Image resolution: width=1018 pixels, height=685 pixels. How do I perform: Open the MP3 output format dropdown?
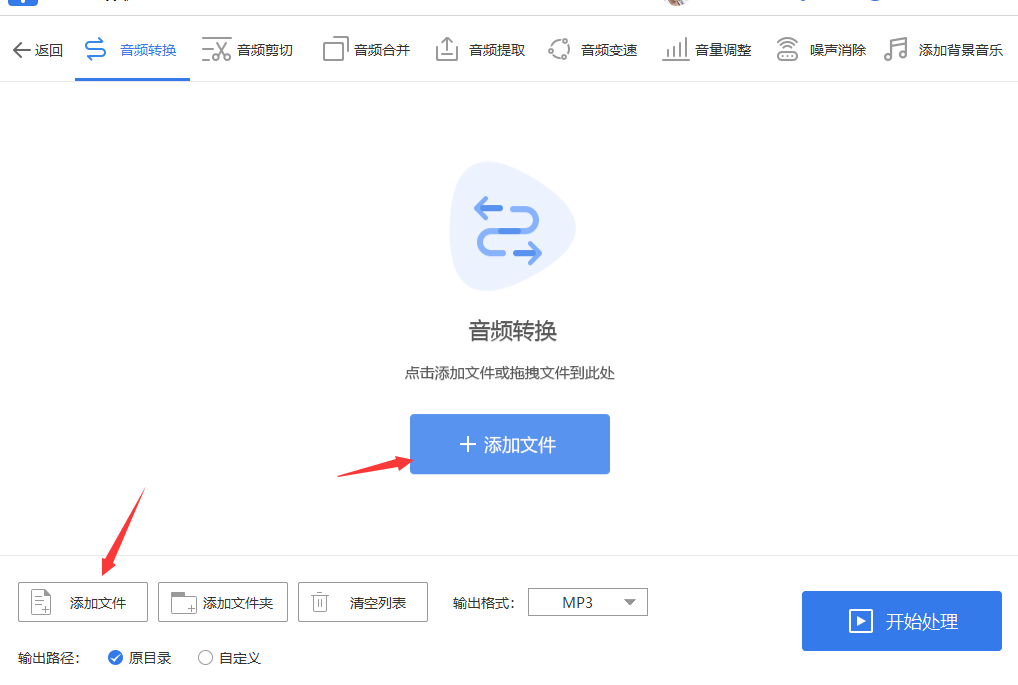(x=588, y=602)
